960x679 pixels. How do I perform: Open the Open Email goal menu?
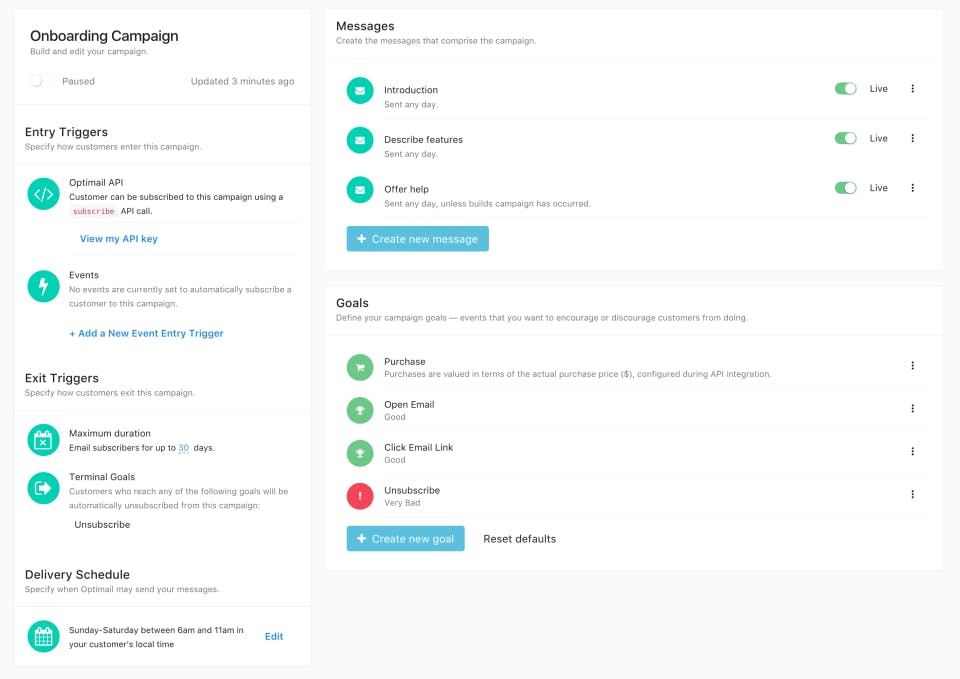coord(912,409)
